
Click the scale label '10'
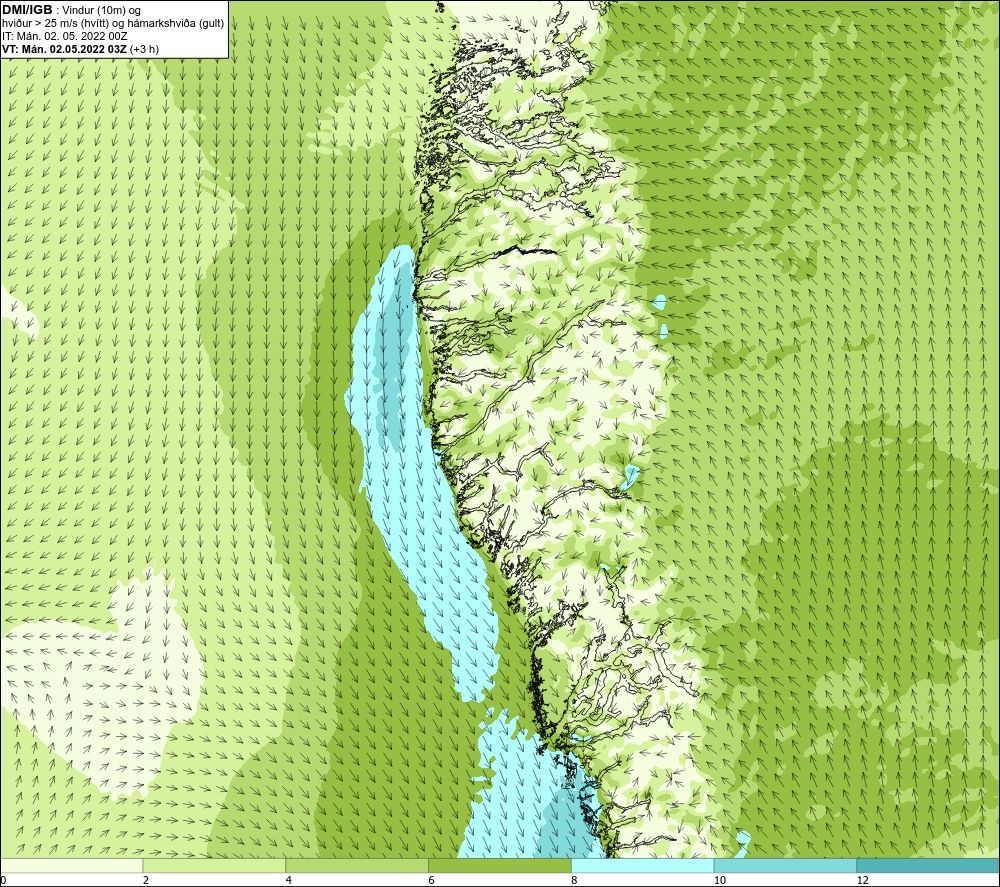720,880
